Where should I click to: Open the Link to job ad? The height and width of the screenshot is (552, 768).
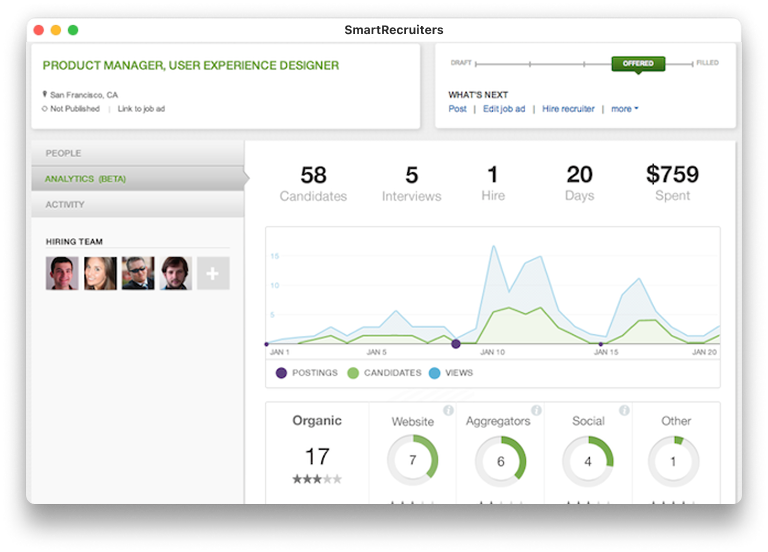click(x=141, y=109)
